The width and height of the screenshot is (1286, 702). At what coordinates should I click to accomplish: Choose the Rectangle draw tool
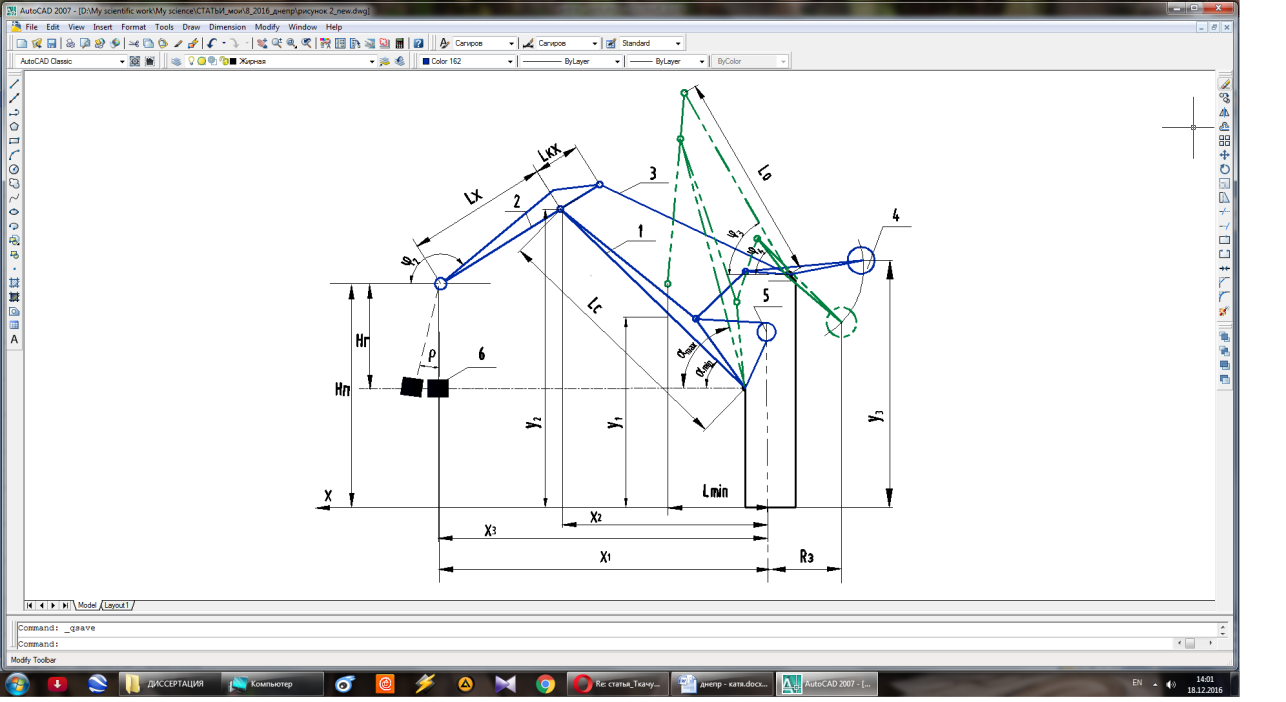pos(14,141)
